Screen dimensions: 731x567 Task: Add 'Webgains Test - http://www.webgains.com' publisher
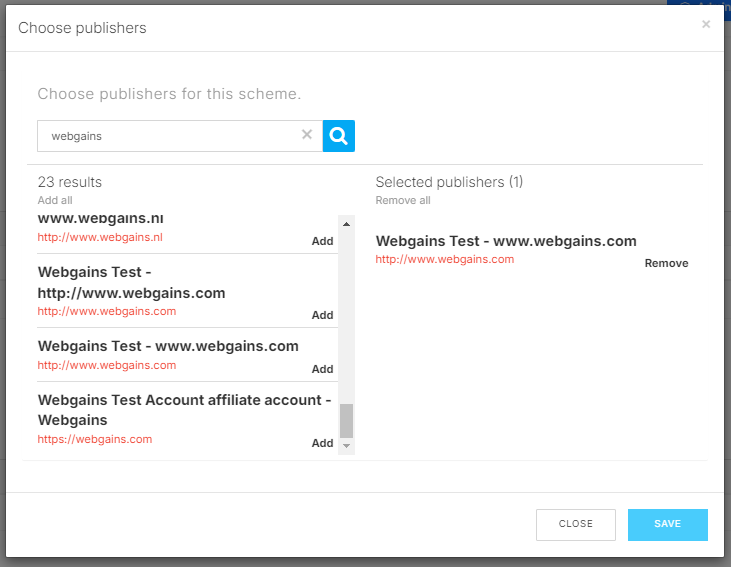(322, 315)
